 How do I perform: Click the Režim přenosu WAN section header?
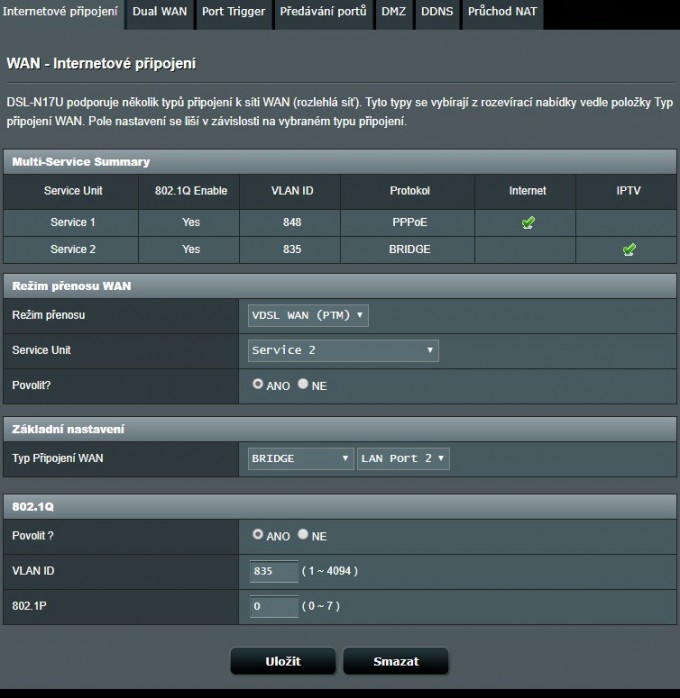340,286
